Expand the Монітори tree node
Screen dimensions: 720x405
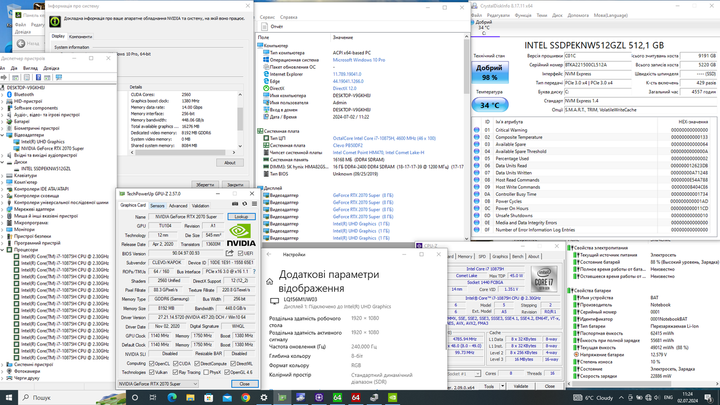3,230
